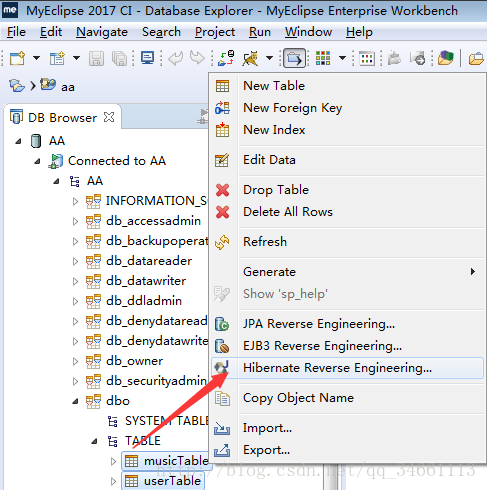This screenshot has width=487, height=490.
Task: Select the db_securityadmin schema
Action: pos(156,381)
